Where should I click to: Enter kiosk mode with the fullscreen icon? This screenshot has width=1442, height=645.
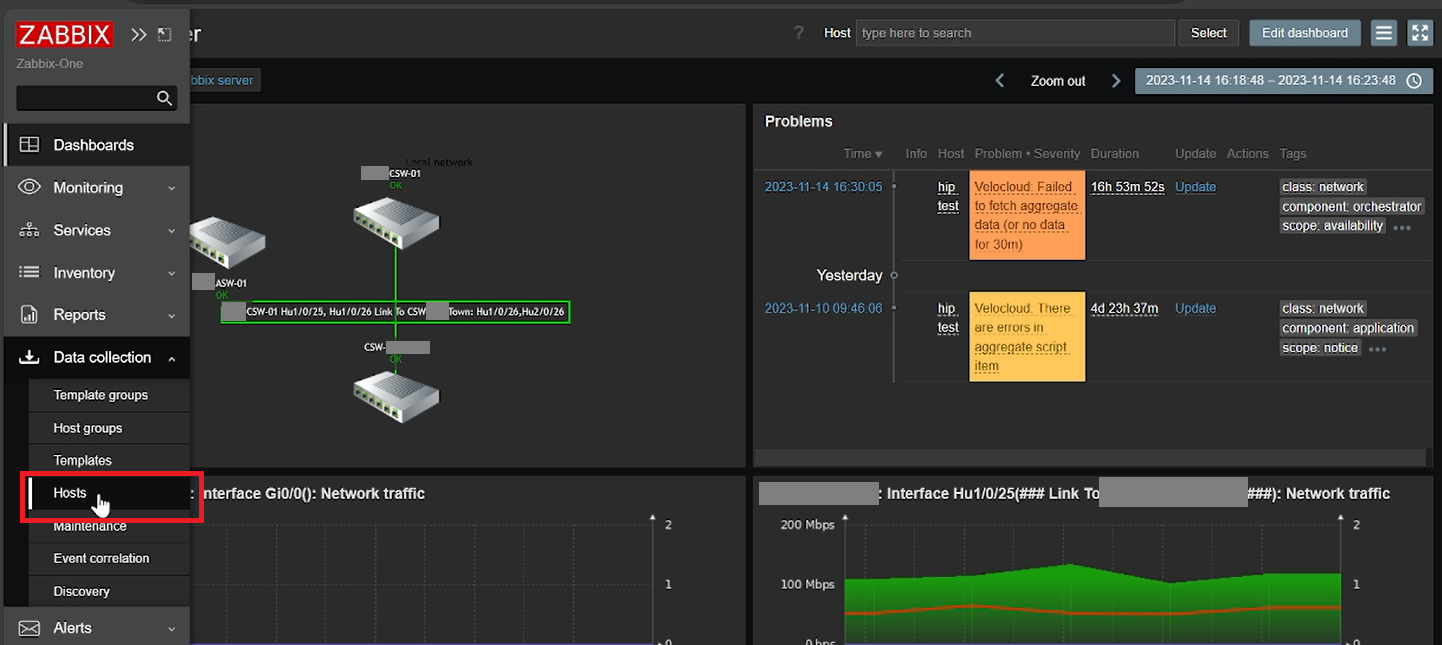tap(1420, 32)
